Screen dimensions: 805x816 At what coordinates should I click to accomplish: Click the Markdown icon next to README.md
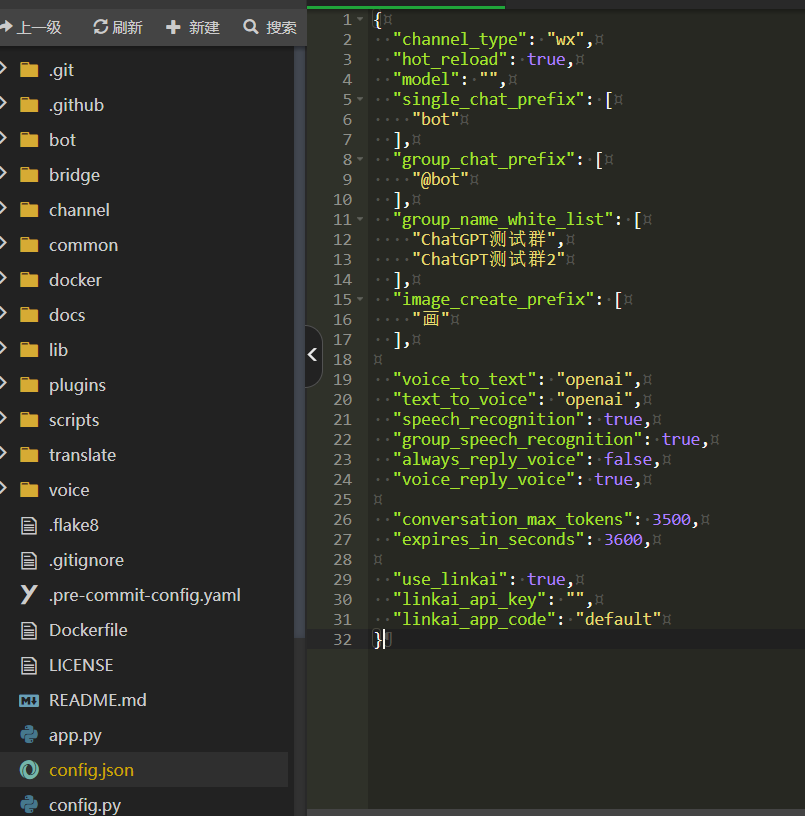click(x=29, y=700)
